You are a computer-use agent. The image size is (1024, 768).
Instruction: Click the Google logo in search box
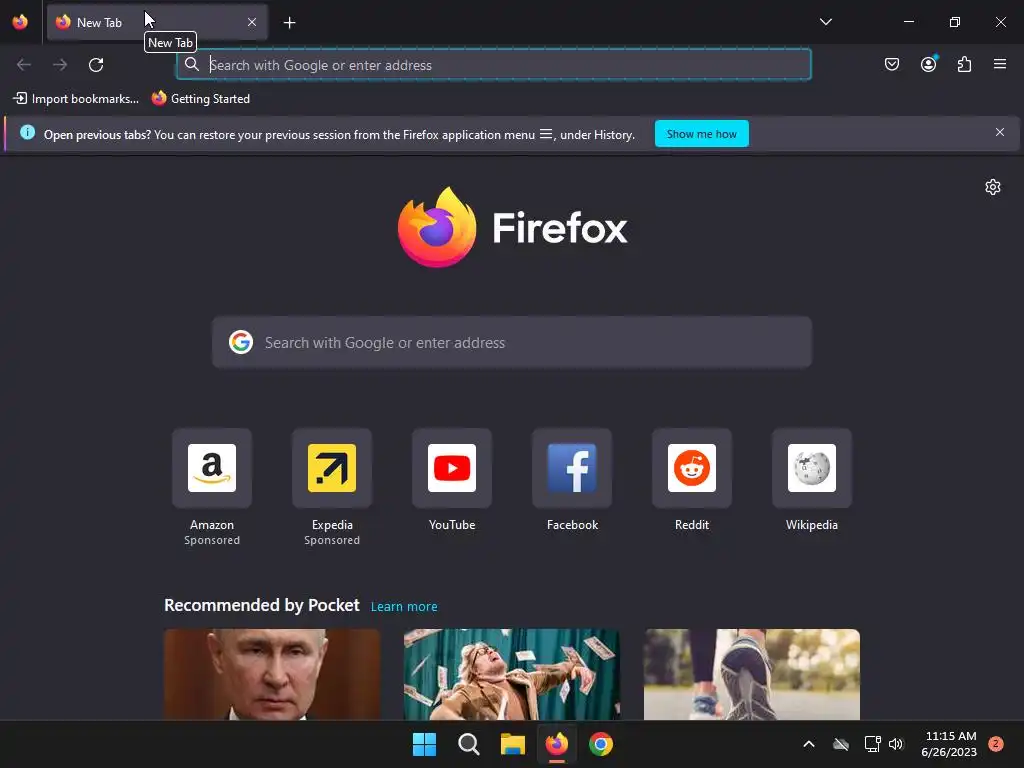(x=241, y=342)
